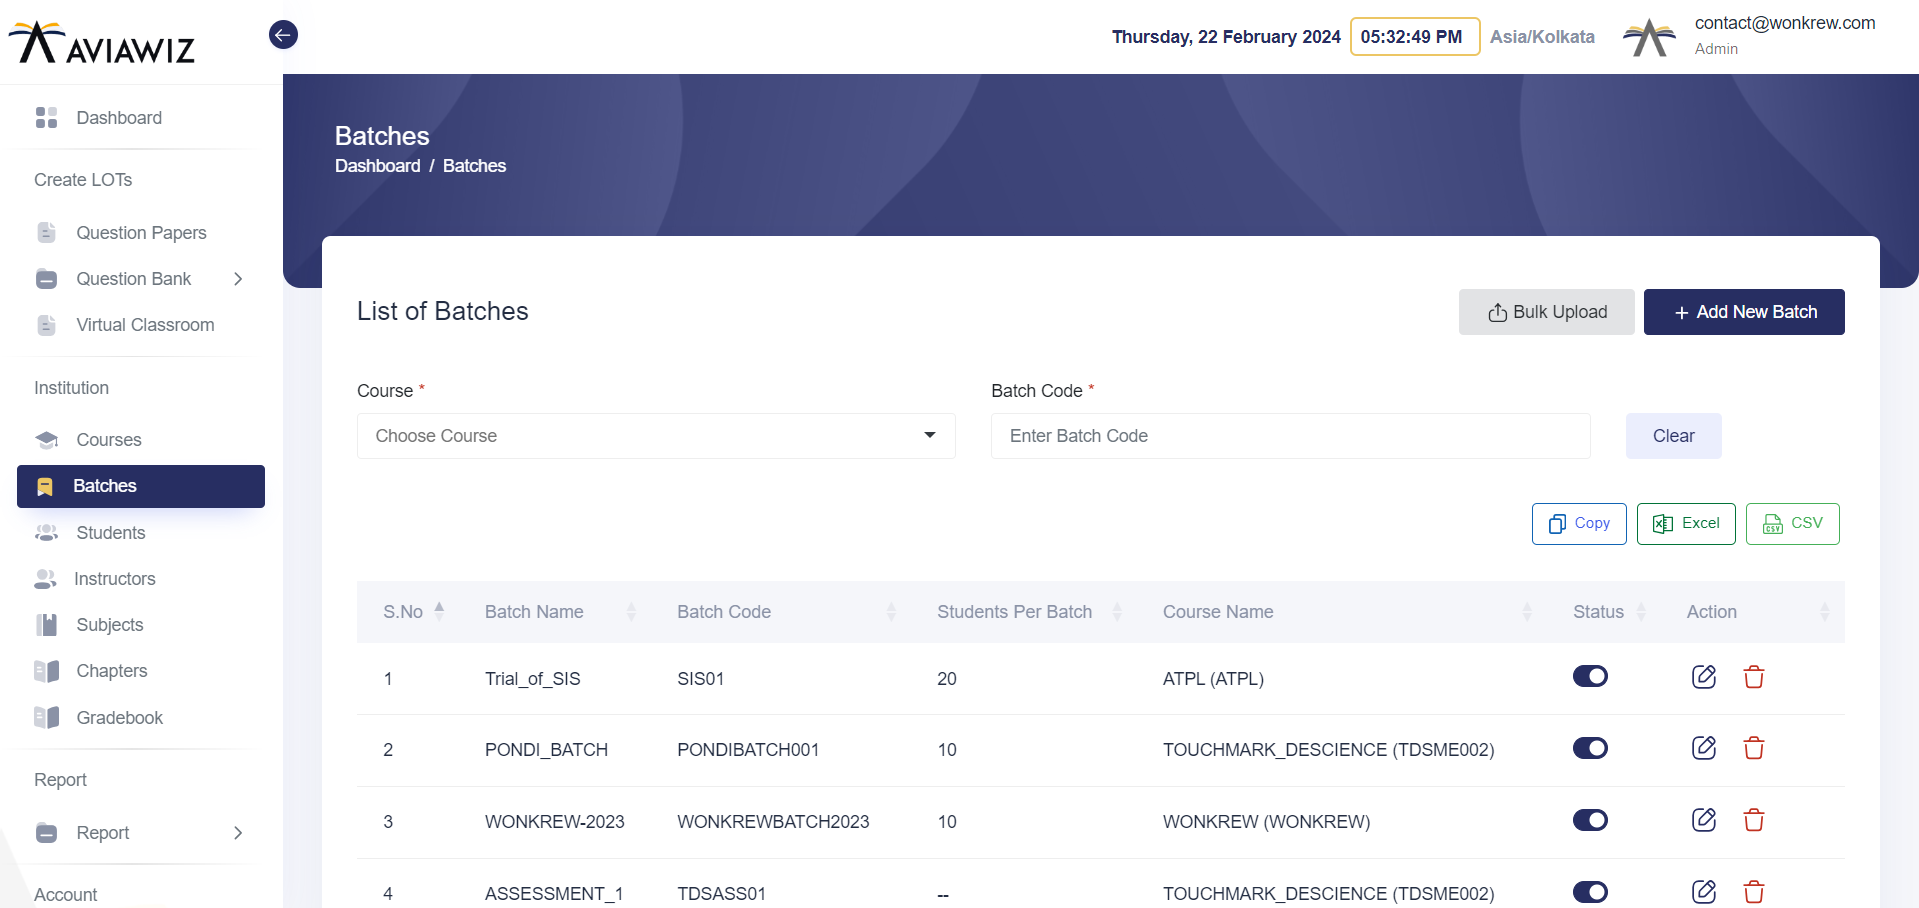Image resolution: width=1919 pixels, height=908 pixels.
Task: Click the Virtual Classroom icon
Action: [46, 325]
